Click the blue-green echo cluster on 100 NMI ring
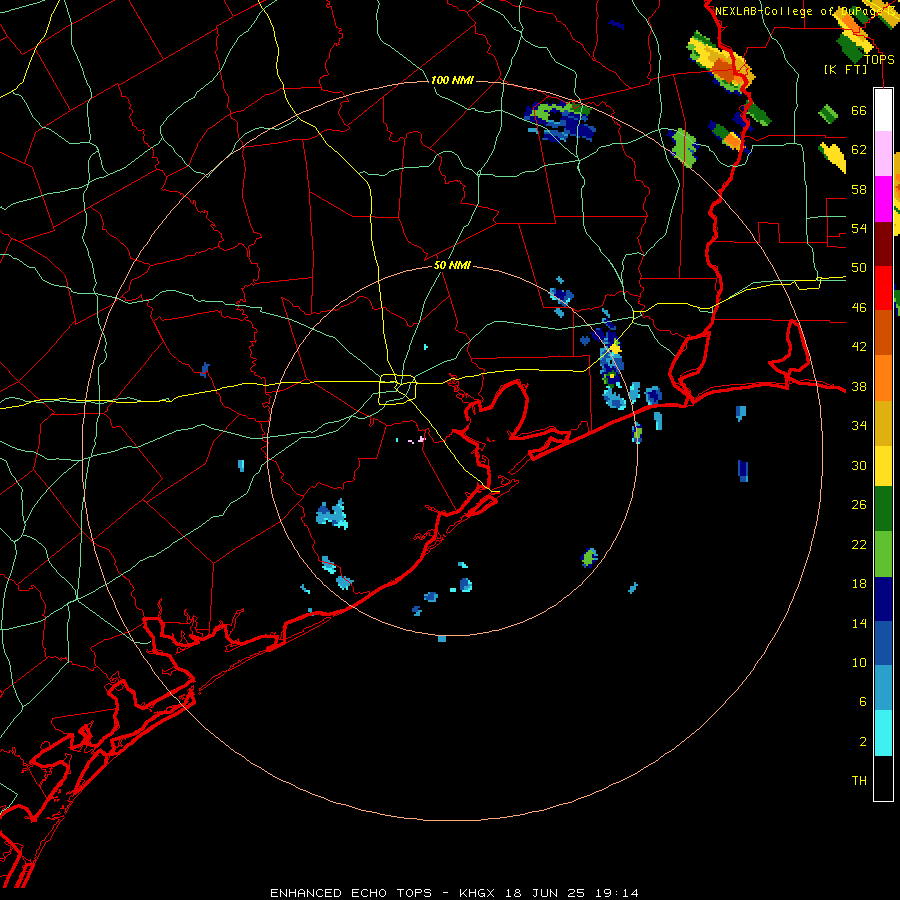This screenshot has height=900, width=900. (559, 121)
